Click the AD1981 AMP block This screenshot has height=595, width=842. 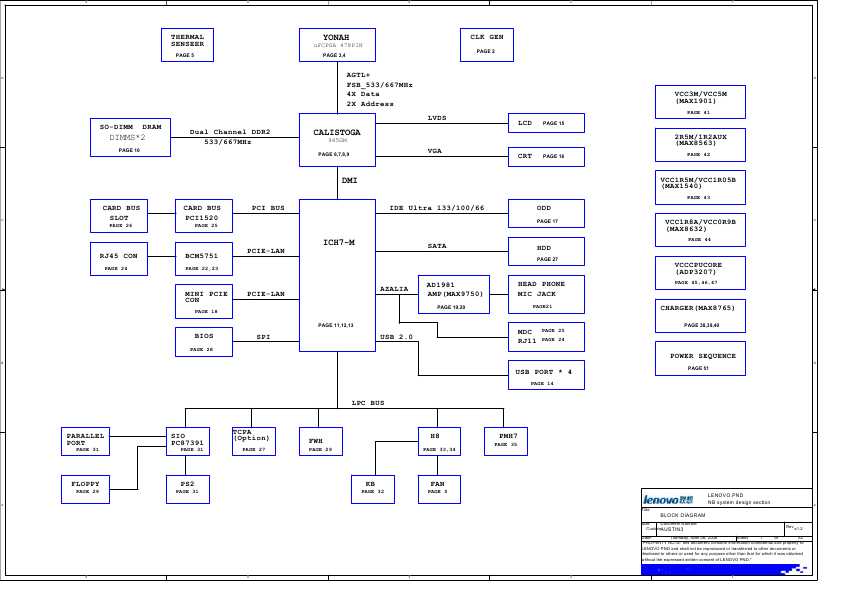click(454, 294)
